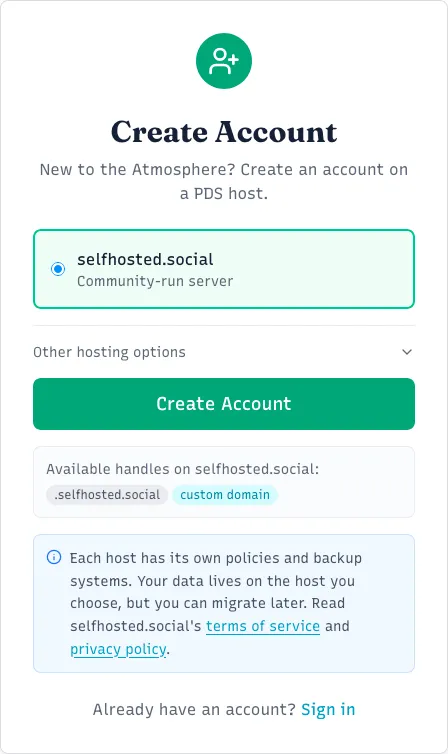Click the New to the Atmosphere description text
Screen dimensions: 448x754
[224, 181]
